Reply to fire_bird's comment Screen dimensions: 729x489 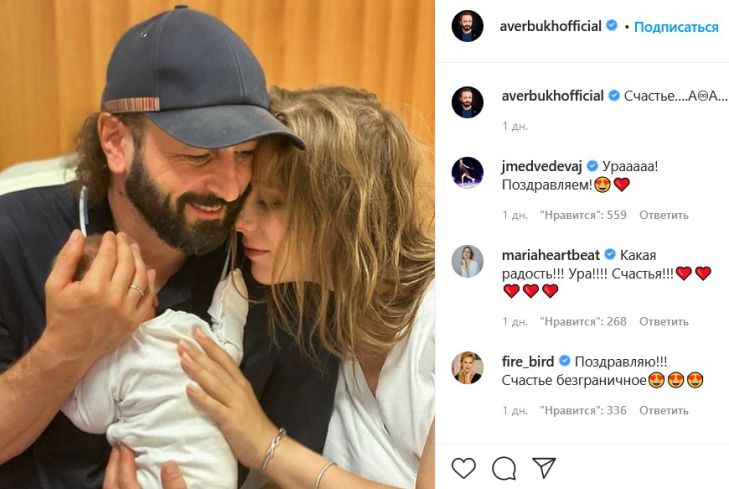pyautogui.click(x=664, y=410)
